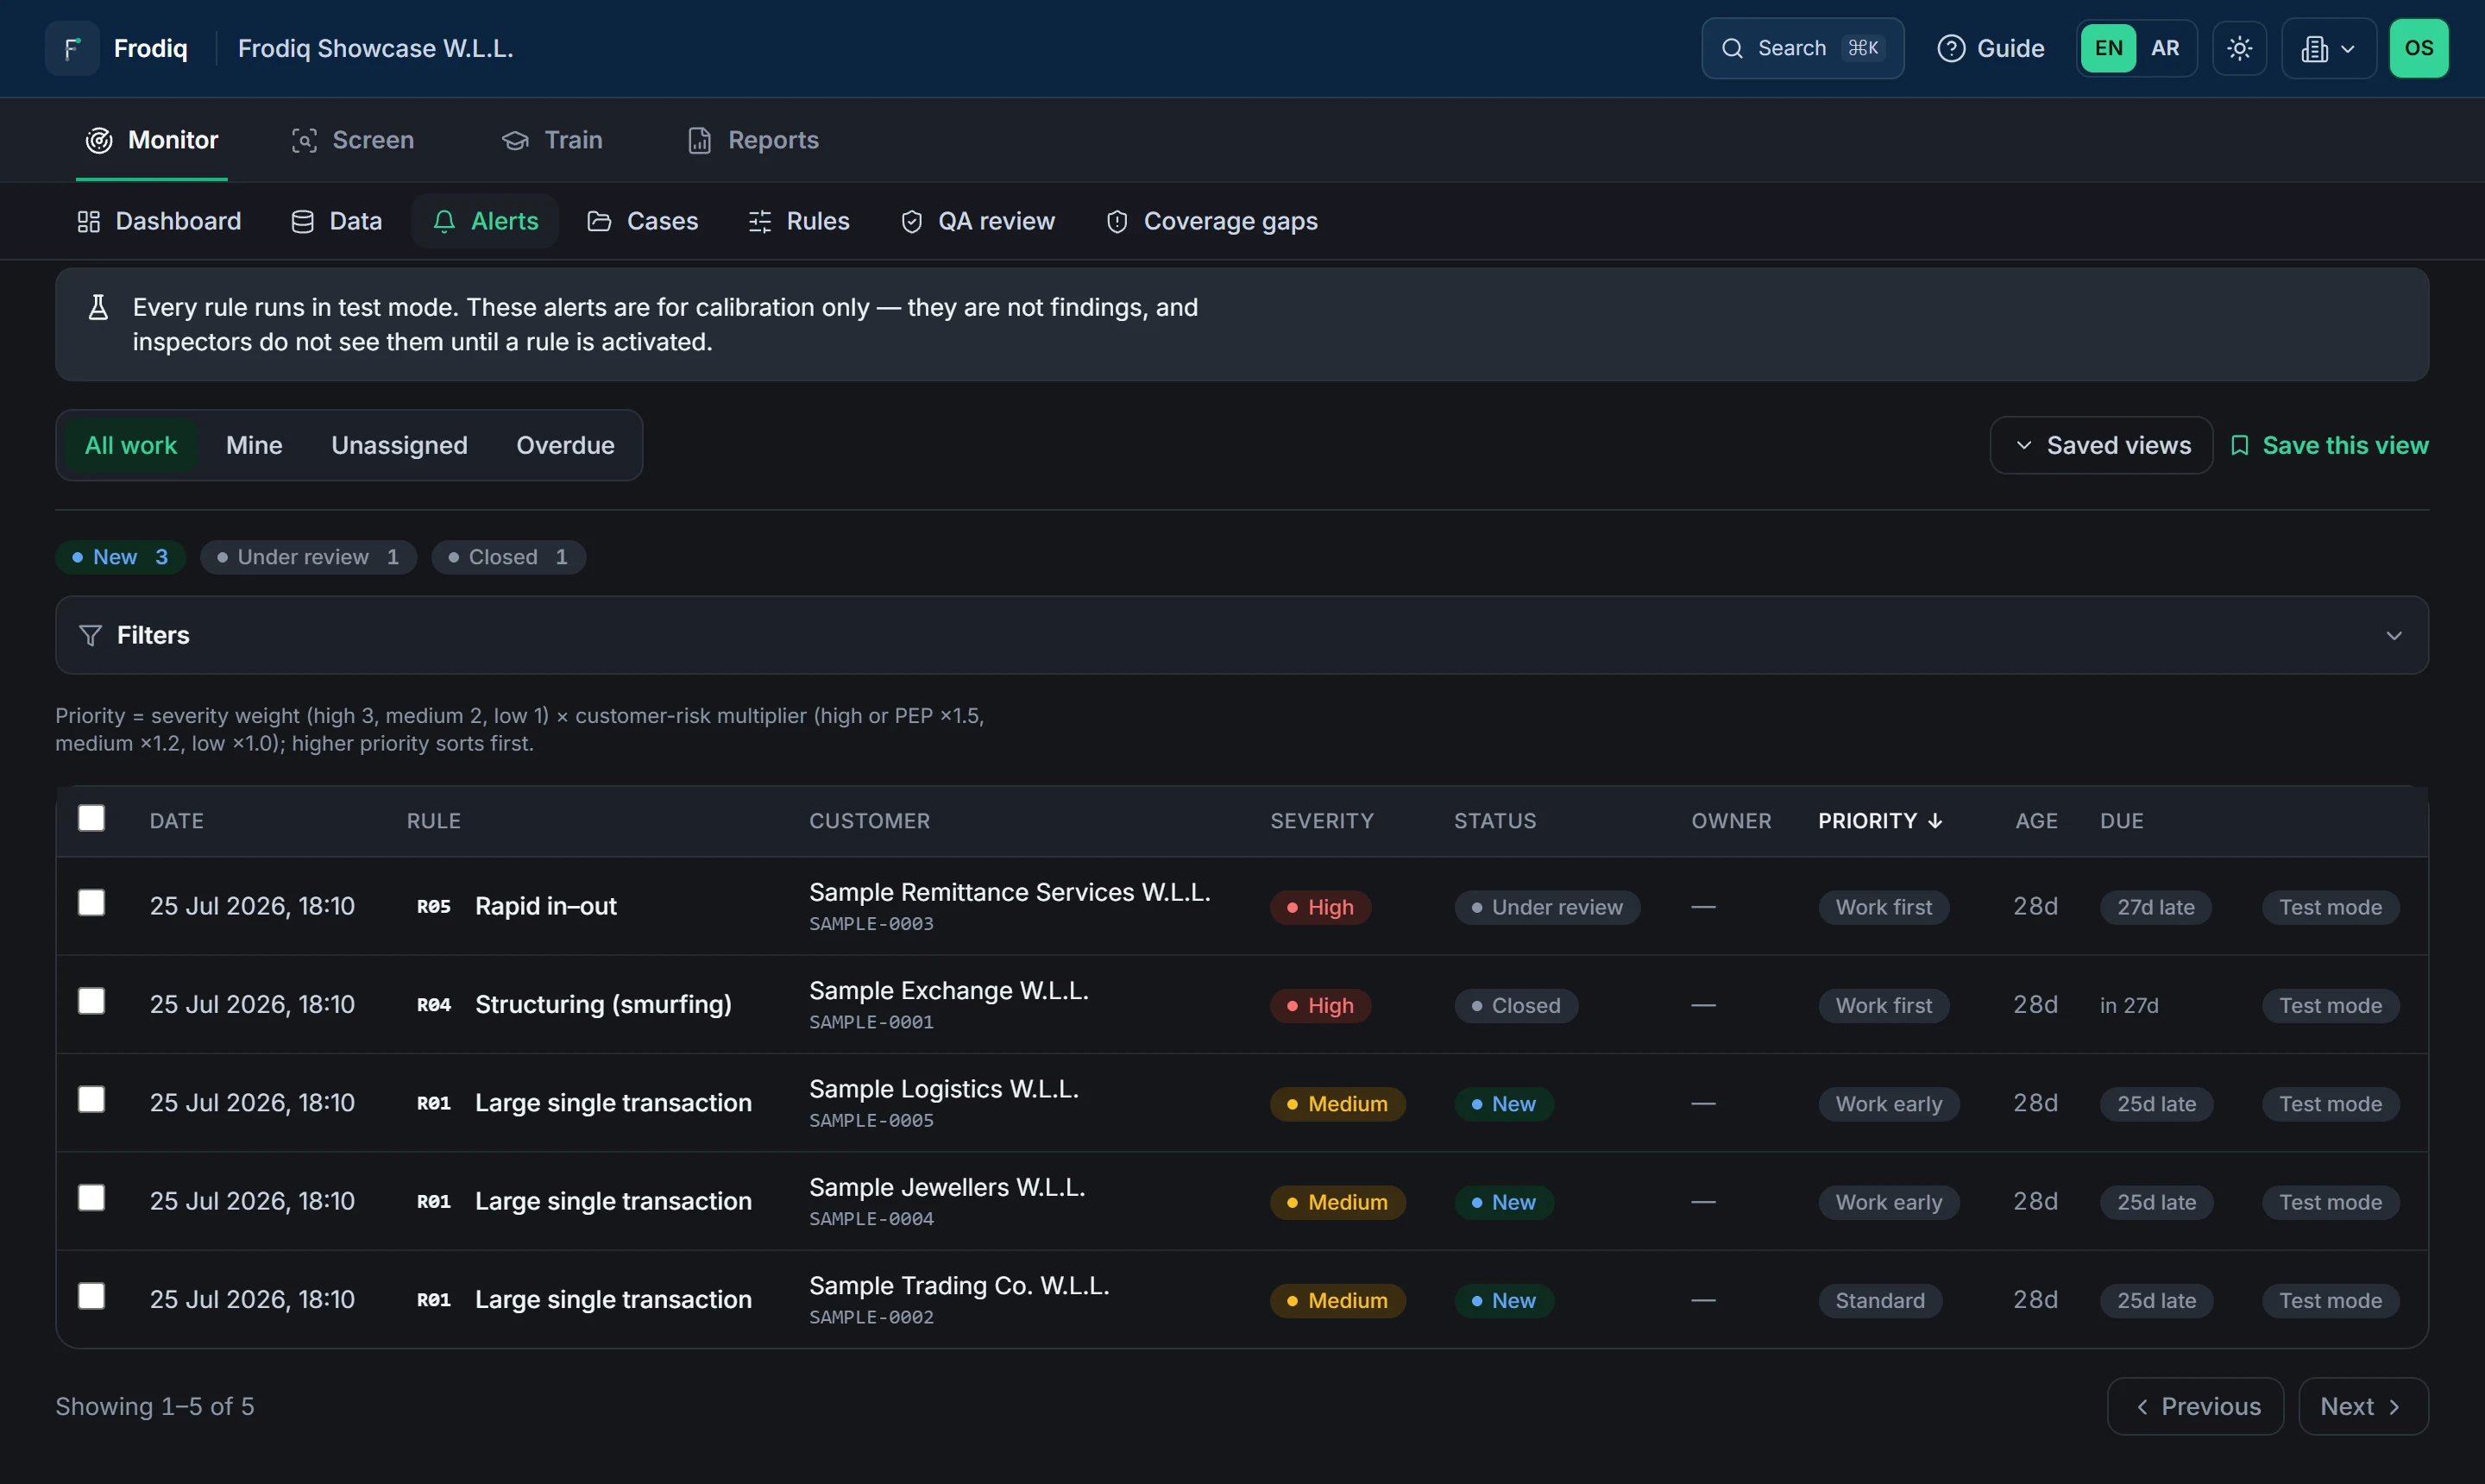Image resolution: width=2485 pixels, height=1484 pixels.
Task: Click the Frodiq Showcase W.L.L. title
Action: point(375,48)
